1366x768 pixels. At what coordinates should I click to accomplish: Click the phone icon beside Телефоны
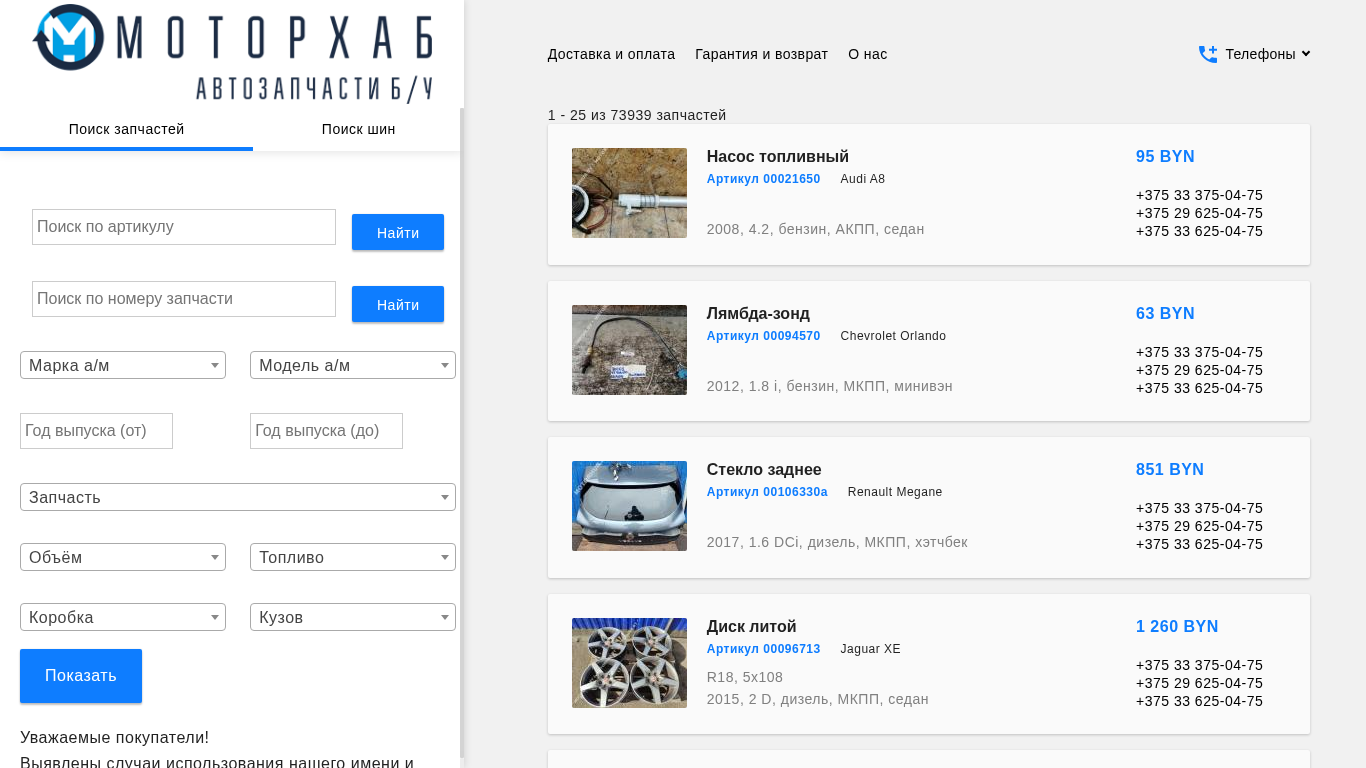click(1208, 54)
